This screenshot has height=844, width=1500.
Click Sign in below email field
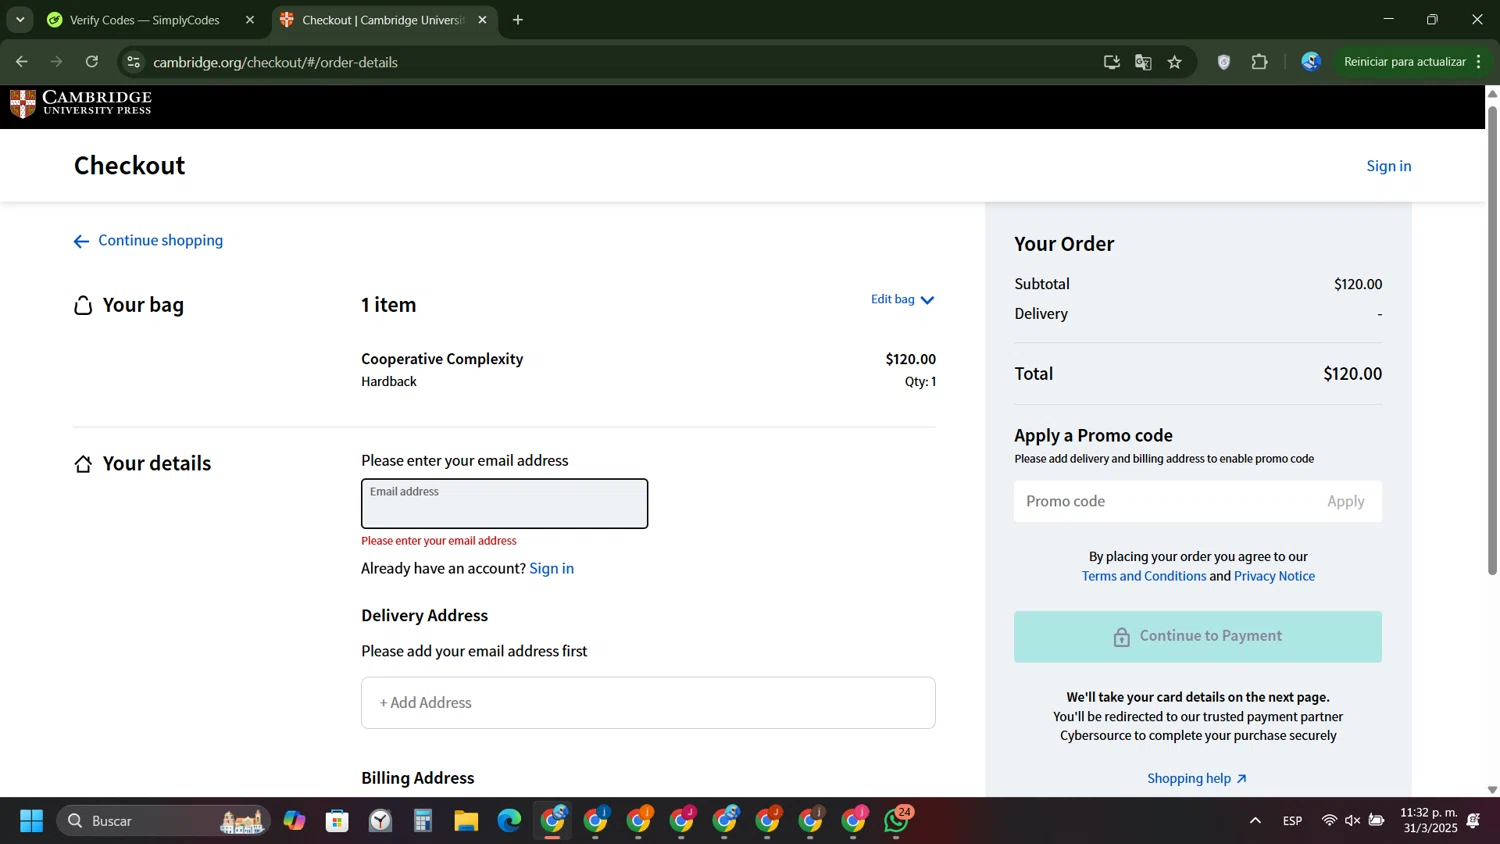point(551,569)
